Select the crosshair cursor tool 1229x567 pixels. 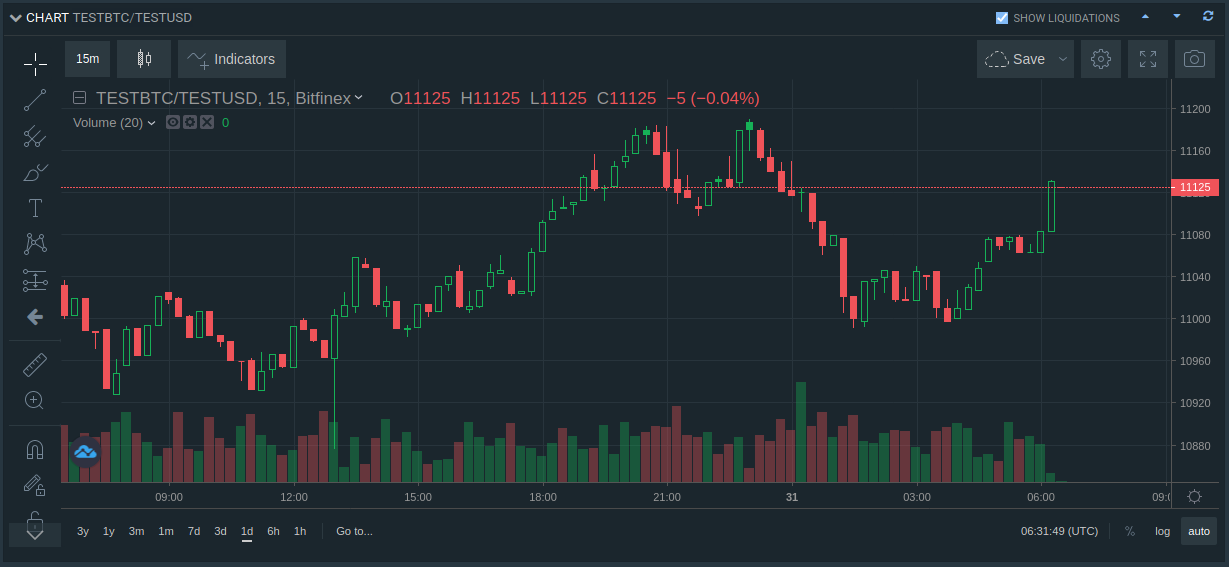click(x=35, y=65)
